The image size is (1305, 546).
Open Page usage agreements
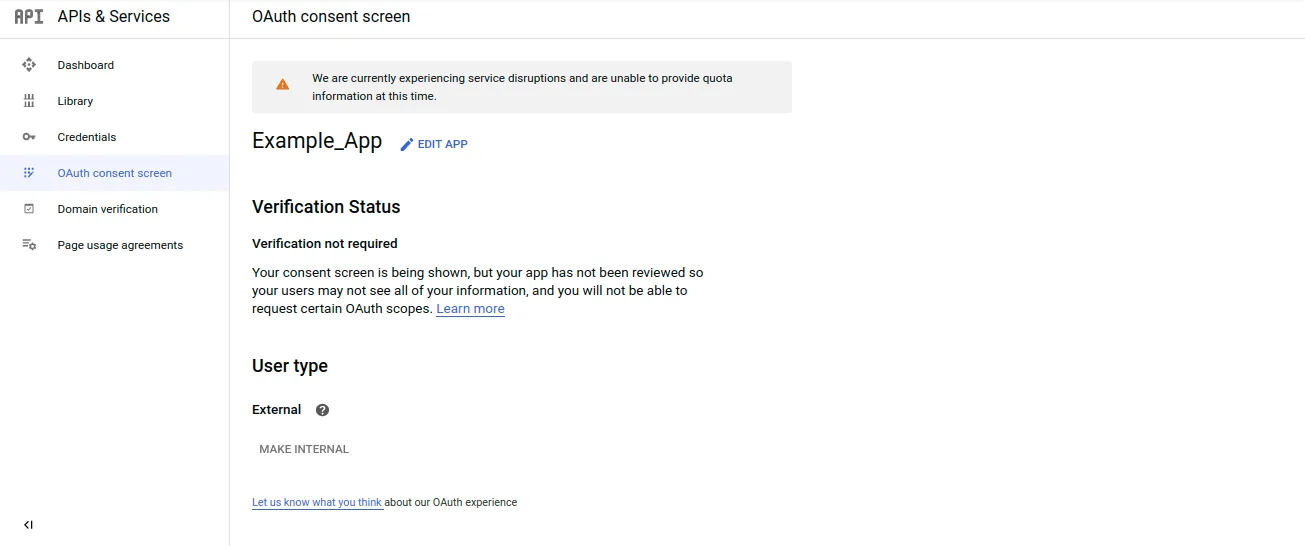(114, 245)
